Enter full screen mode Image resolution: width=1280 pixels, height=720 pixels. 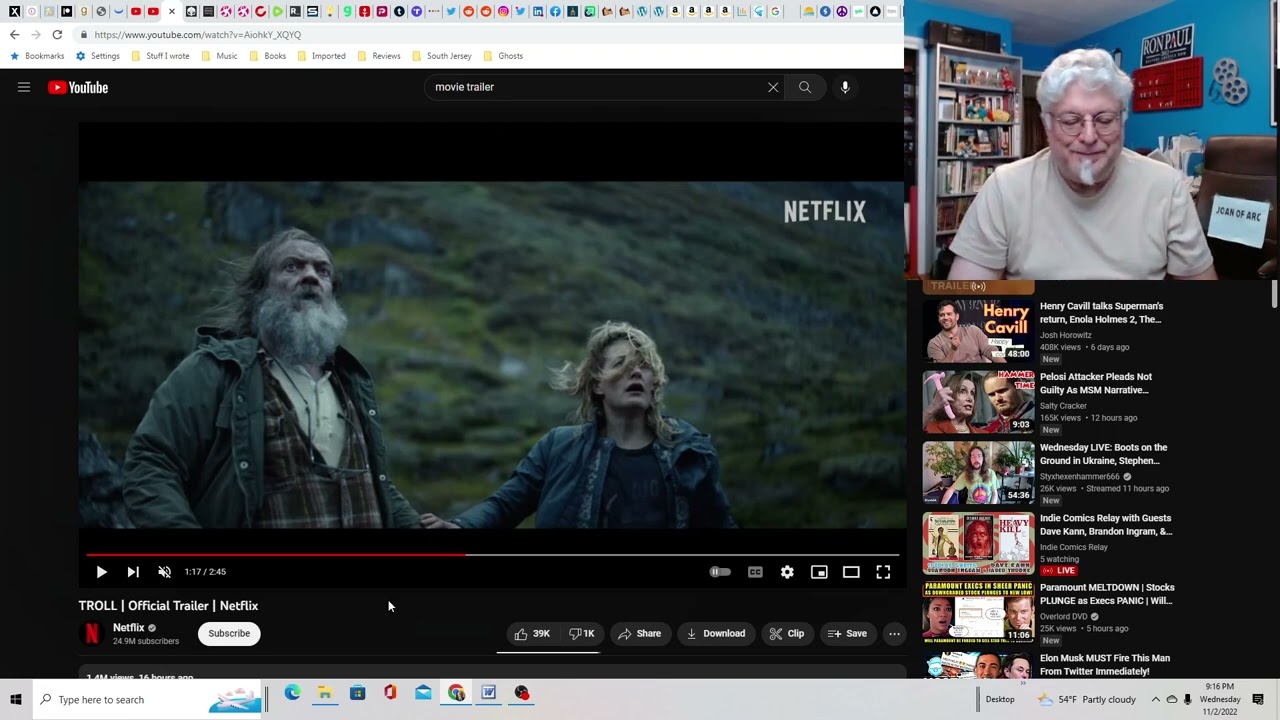coord(883,572)
